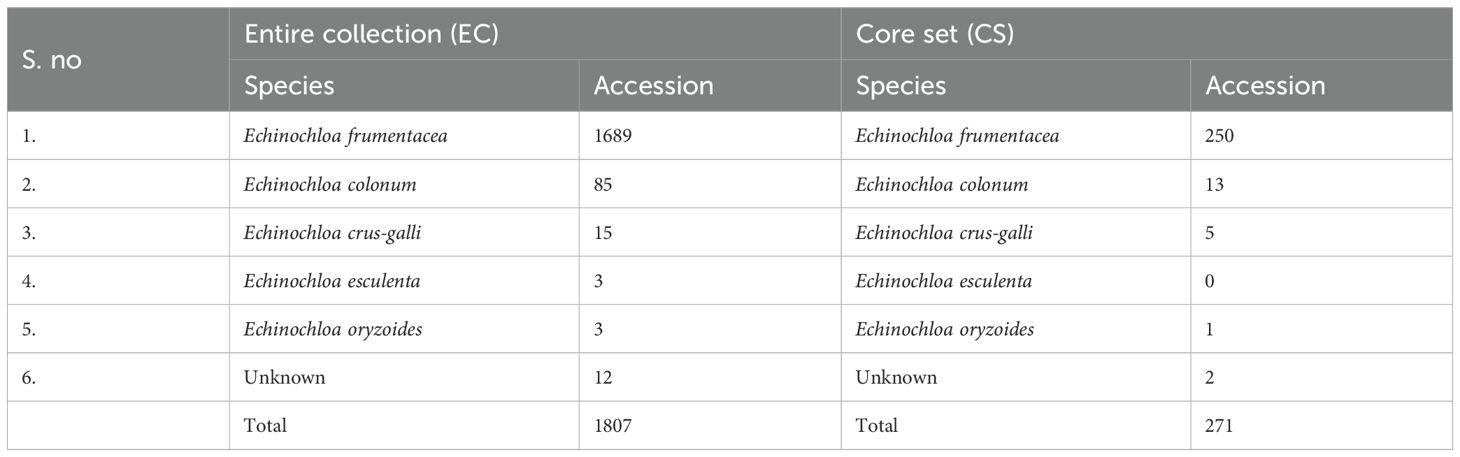This screenshot has width=1460, height=457.
Task: Click Echinochloa colonum in Core set column
Action: [x=941, y=185]
